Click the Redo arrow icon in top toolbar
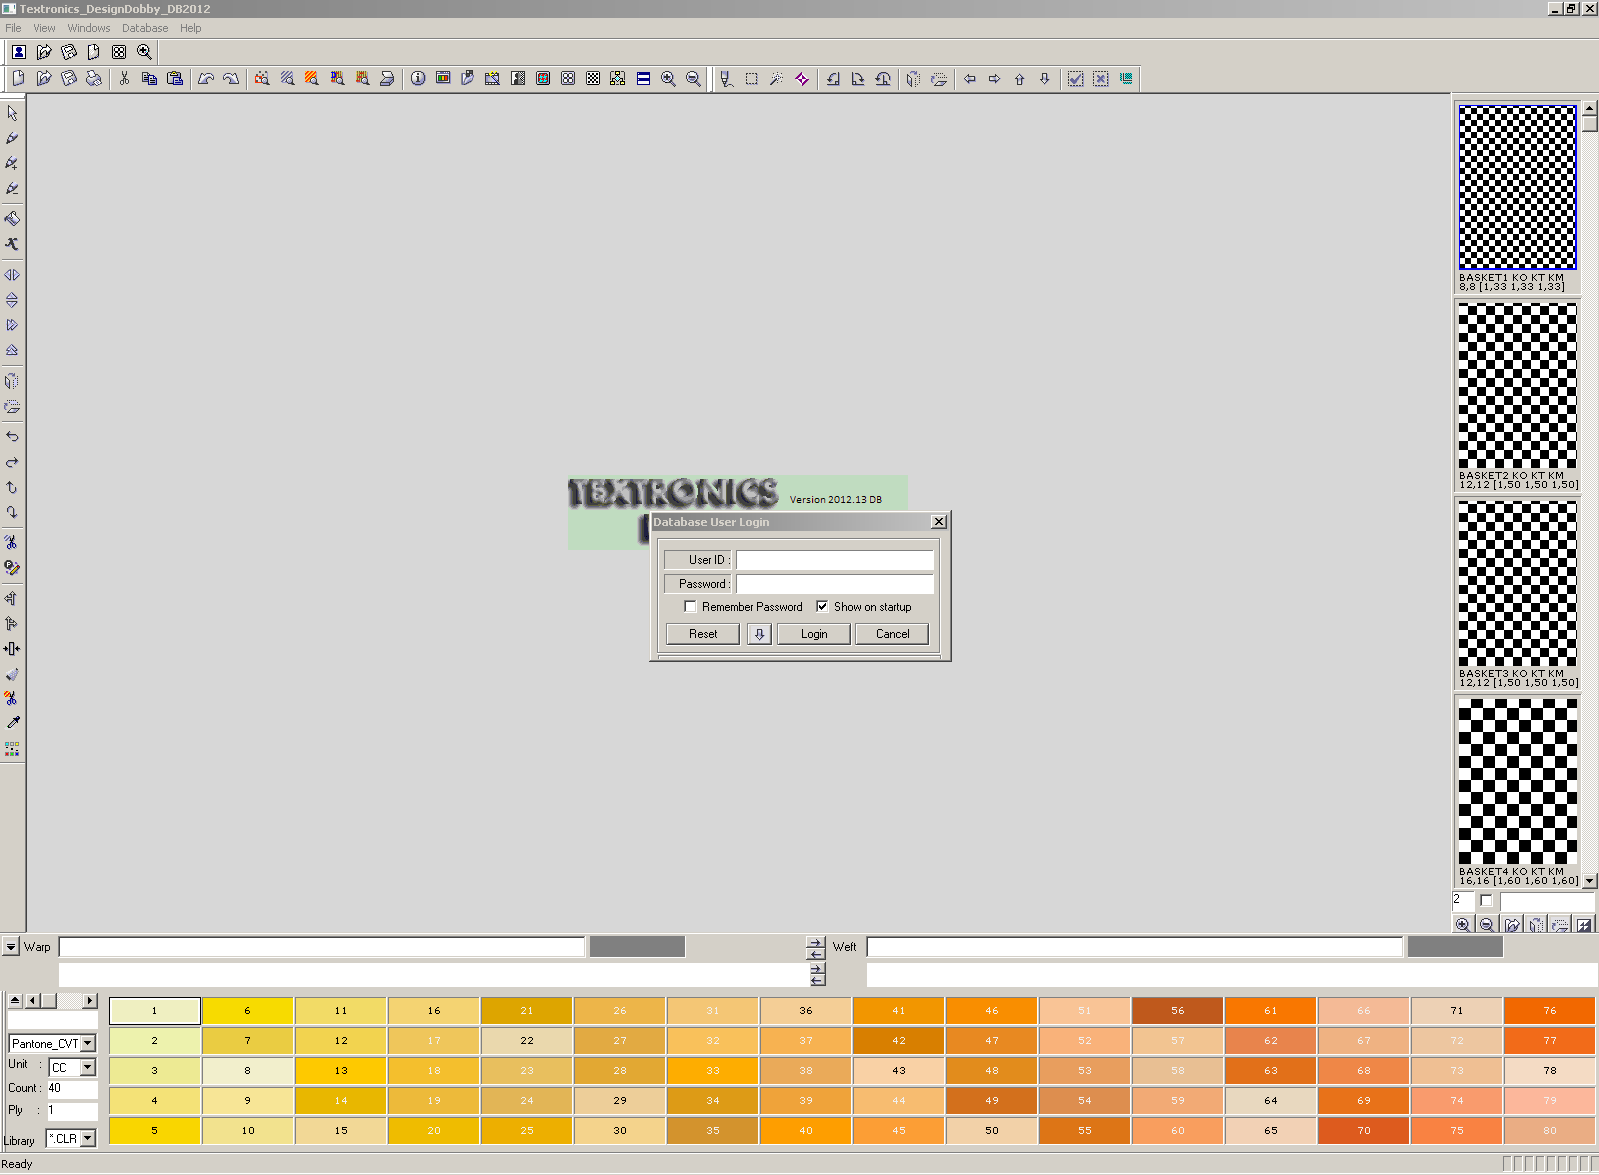 pyautogui.click(x=231, y=79)
